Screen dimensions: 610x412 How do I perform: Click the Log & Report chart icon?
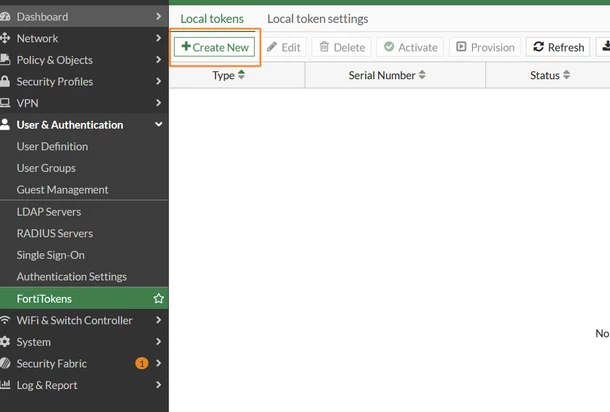point(5,385)
